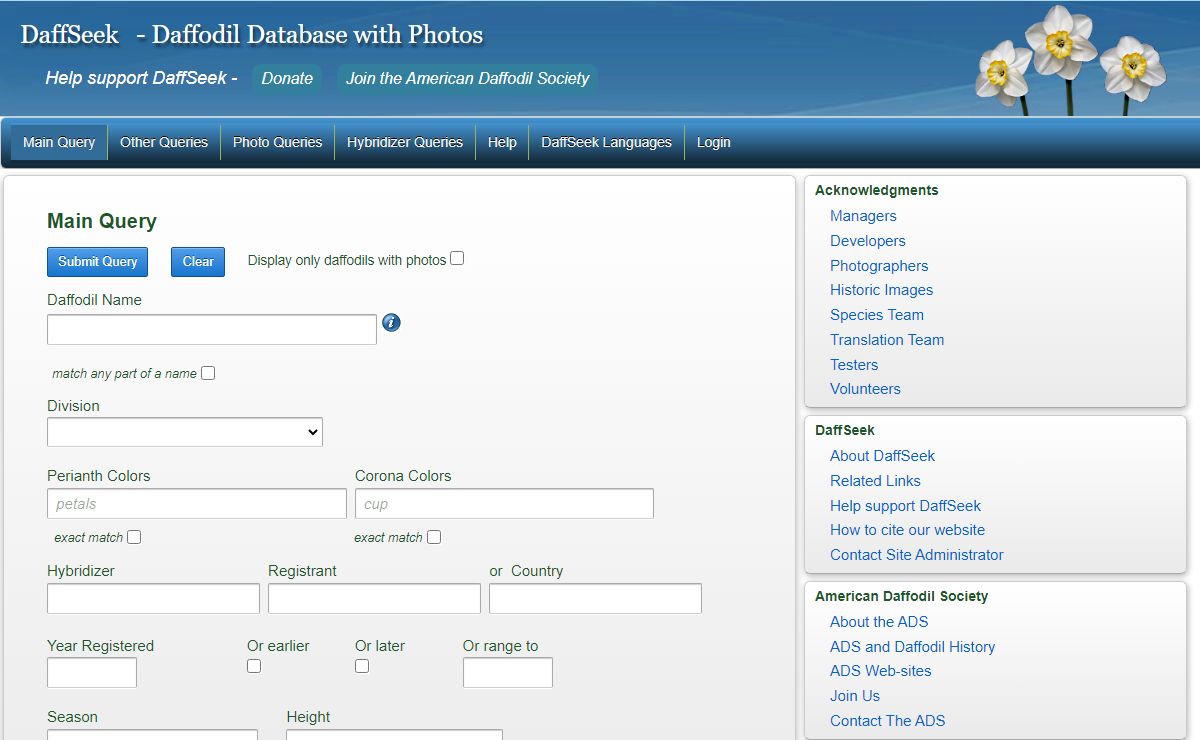Screen dimensions: 1200x740
Task: Enable match any part of a name
Action: [208, 373]
